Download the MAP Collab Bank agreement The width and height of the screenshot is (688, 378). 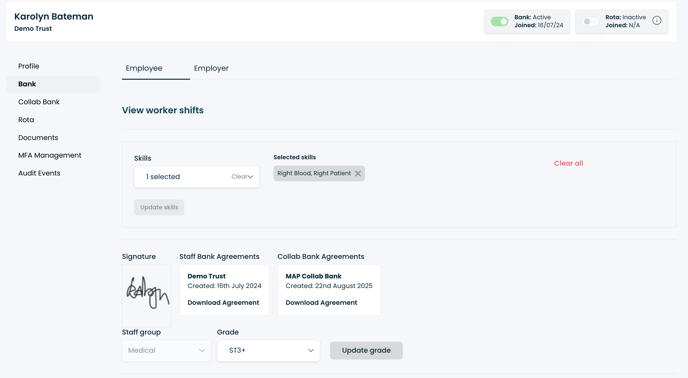321,302
